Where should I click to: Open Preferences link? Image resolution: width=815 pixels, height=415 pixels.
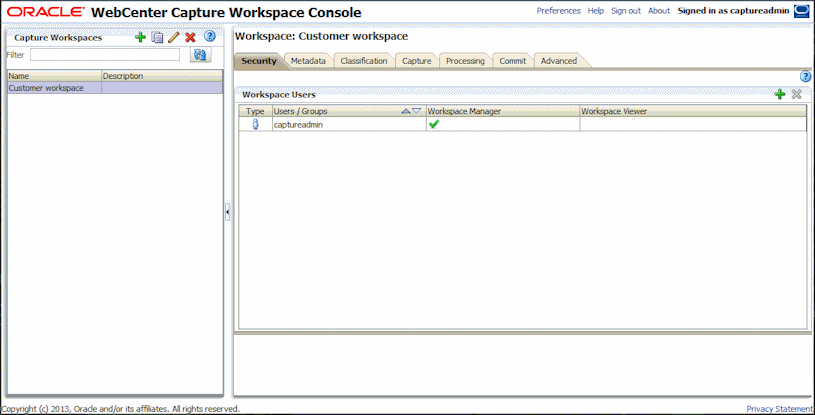(x=558, y=11)
